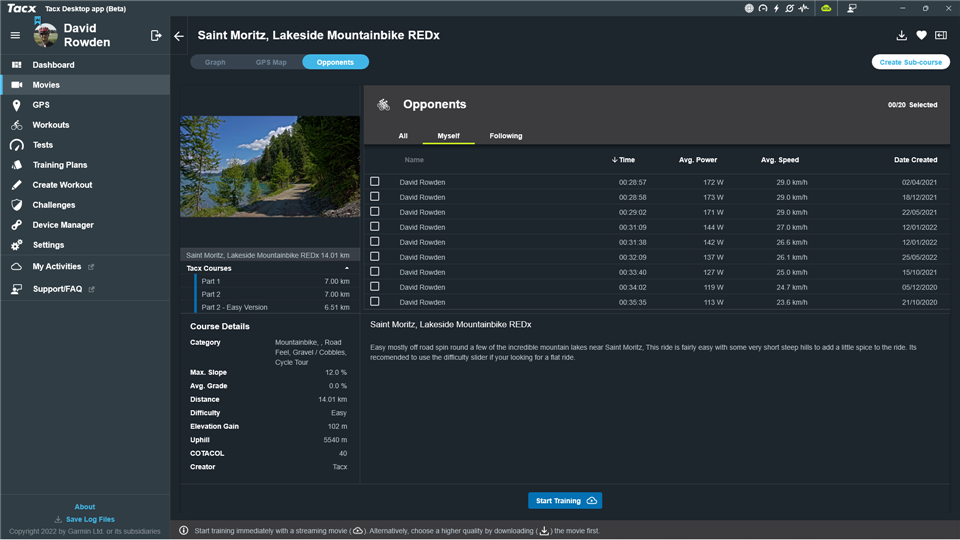
Task: Sort opponents by Avg. Power column
Action: point(698,160)
